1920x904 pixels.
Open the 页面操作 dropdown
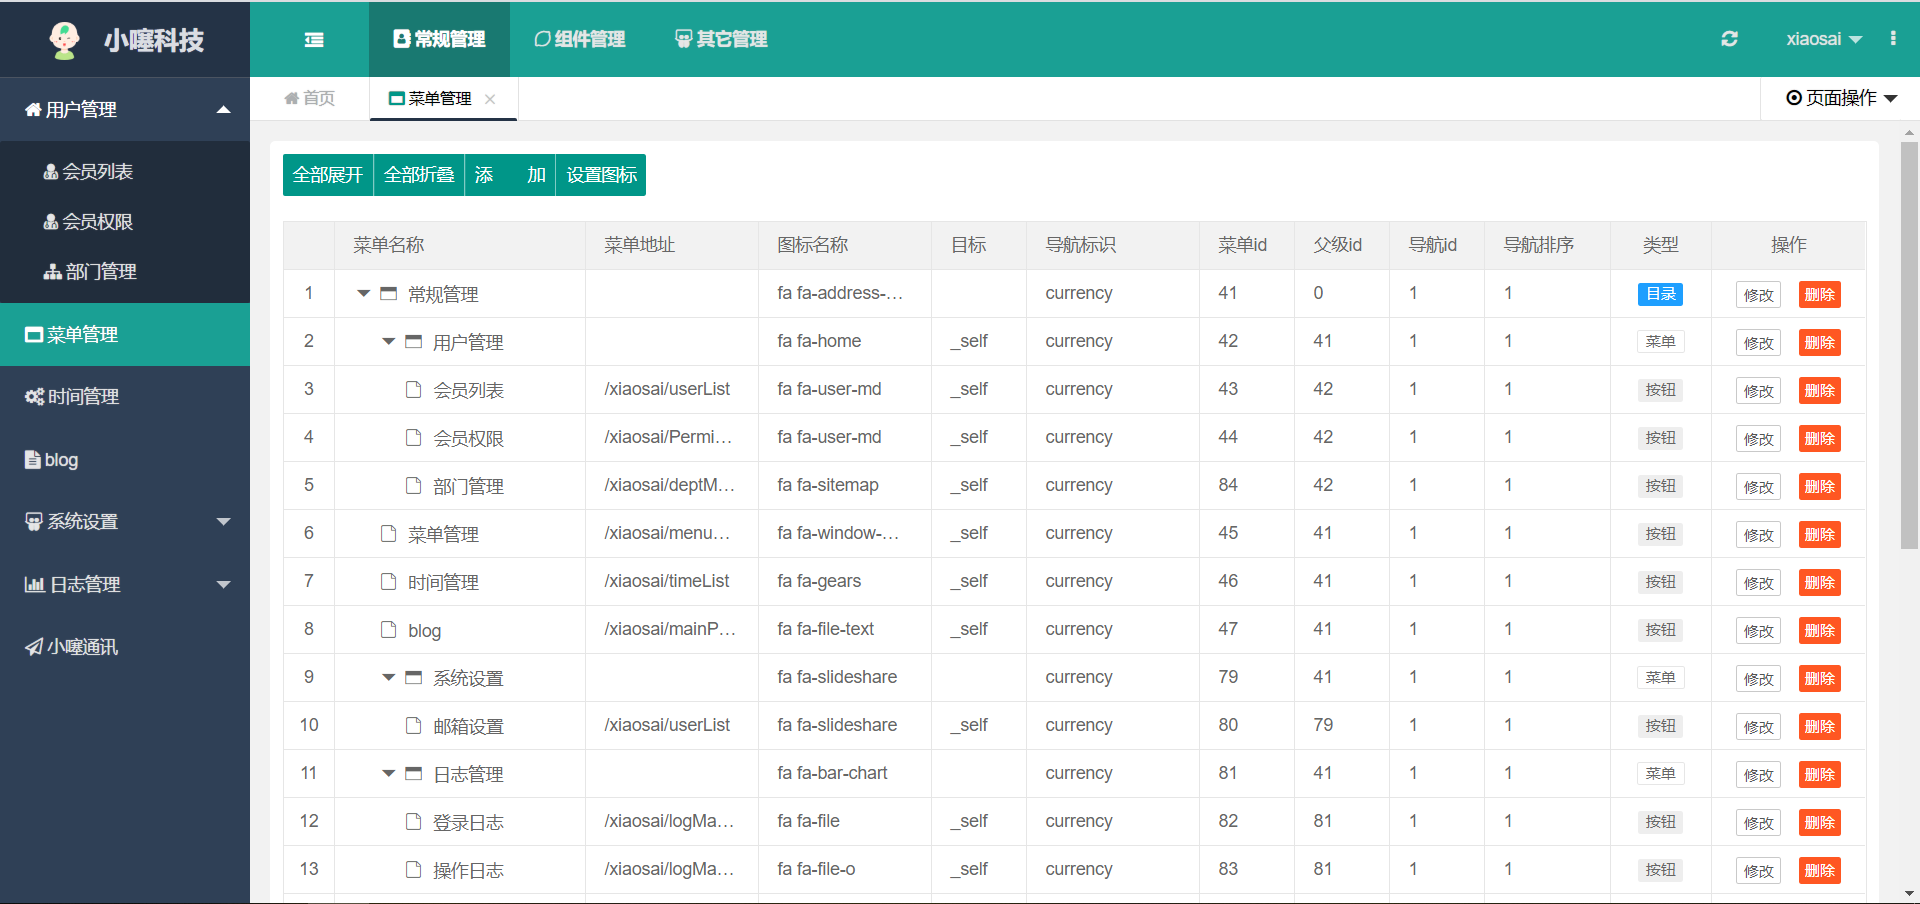tap(1841, 98)
